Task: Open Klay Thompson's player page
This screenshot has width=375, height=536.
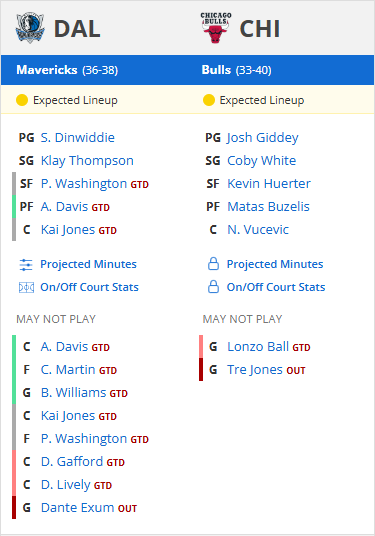Action: point(87,161)
